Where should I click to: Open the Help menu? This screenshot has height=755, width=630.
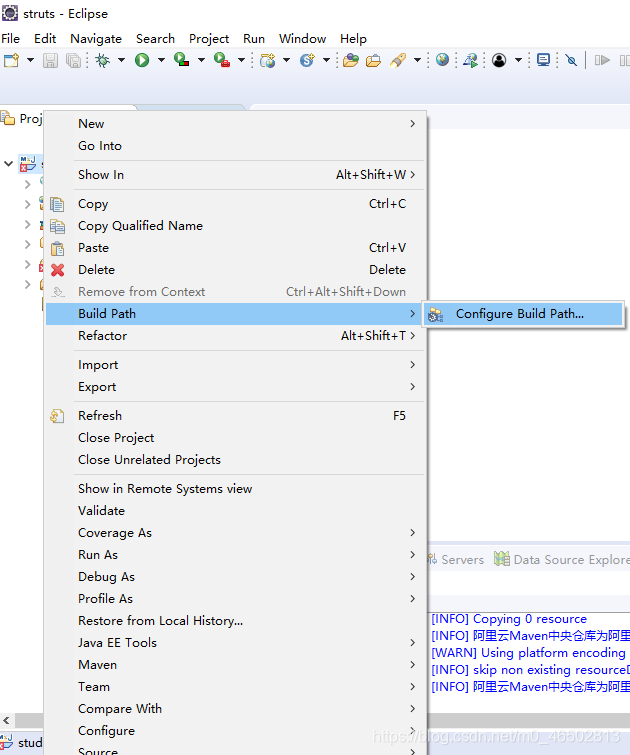(354, 39)
